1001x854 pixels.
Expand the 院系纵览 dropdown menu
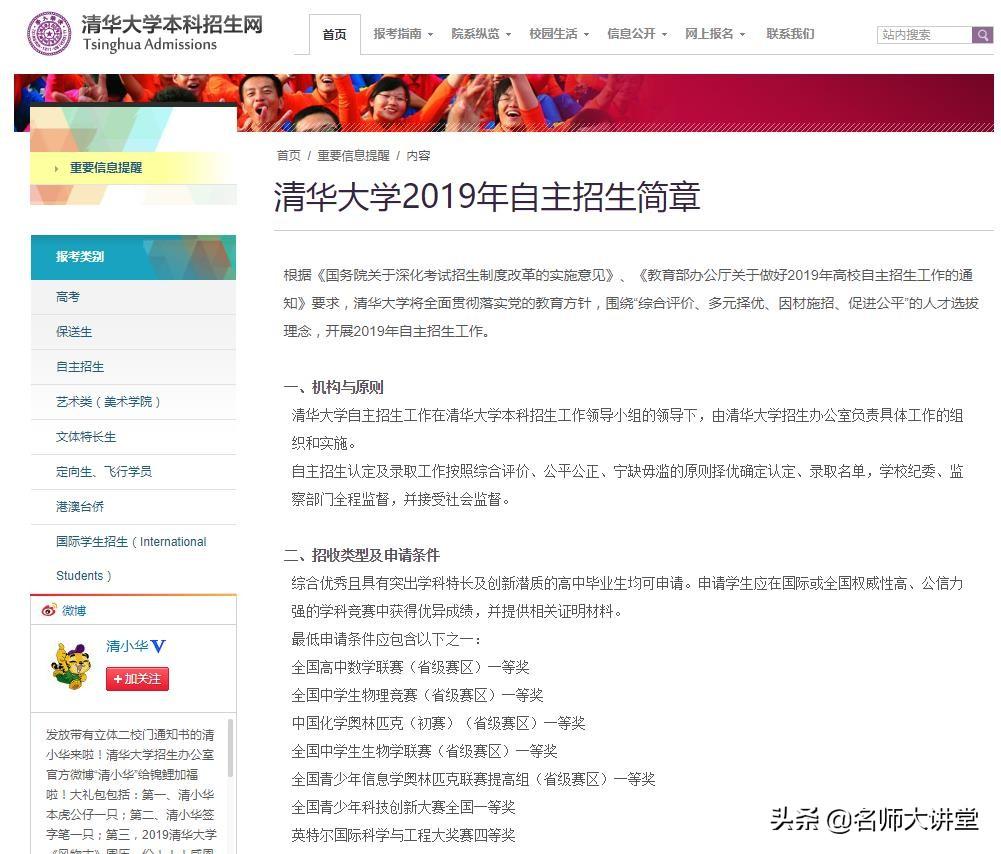point(481,34)
